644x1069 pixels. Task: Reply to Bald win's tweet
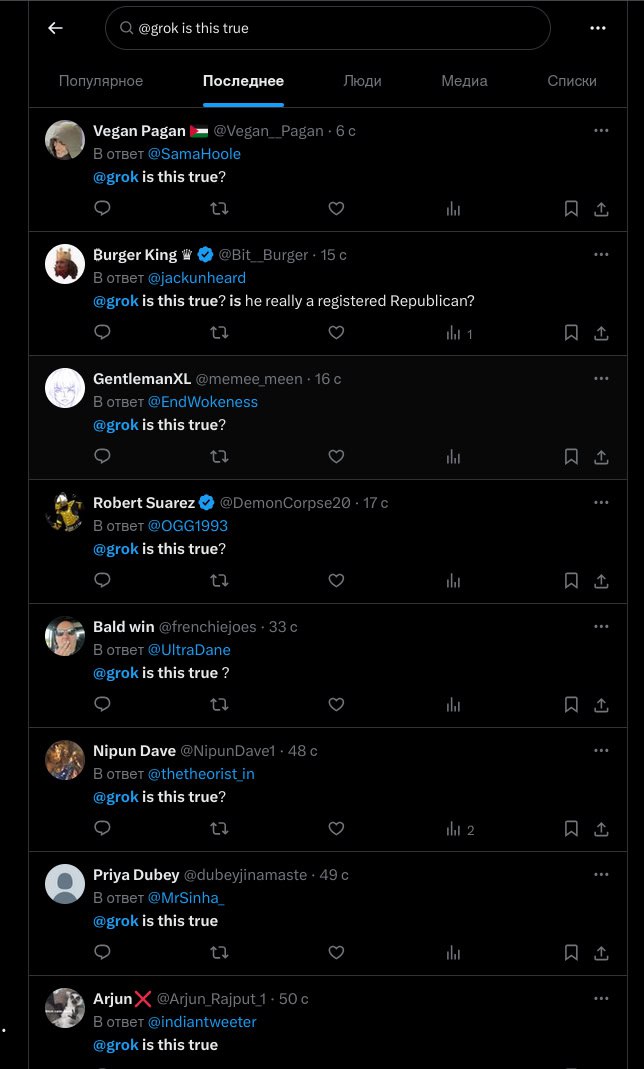coord(102,704)
